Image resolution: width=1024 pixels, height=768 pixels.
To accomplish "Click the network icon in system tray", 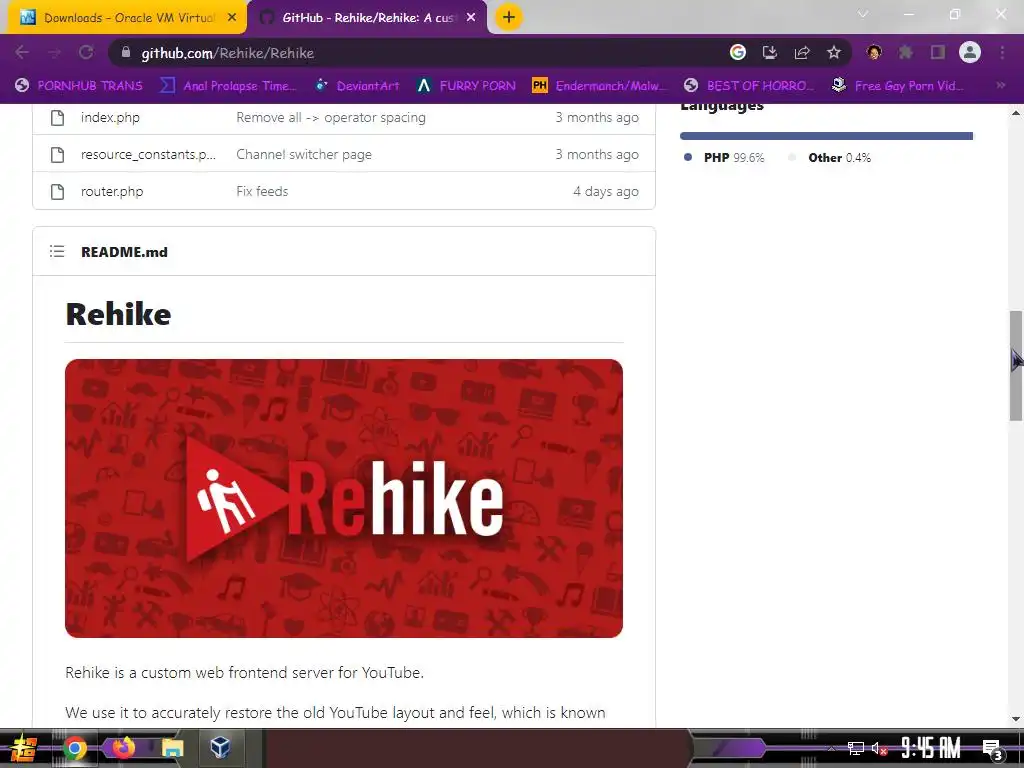I will pos(856,748).
